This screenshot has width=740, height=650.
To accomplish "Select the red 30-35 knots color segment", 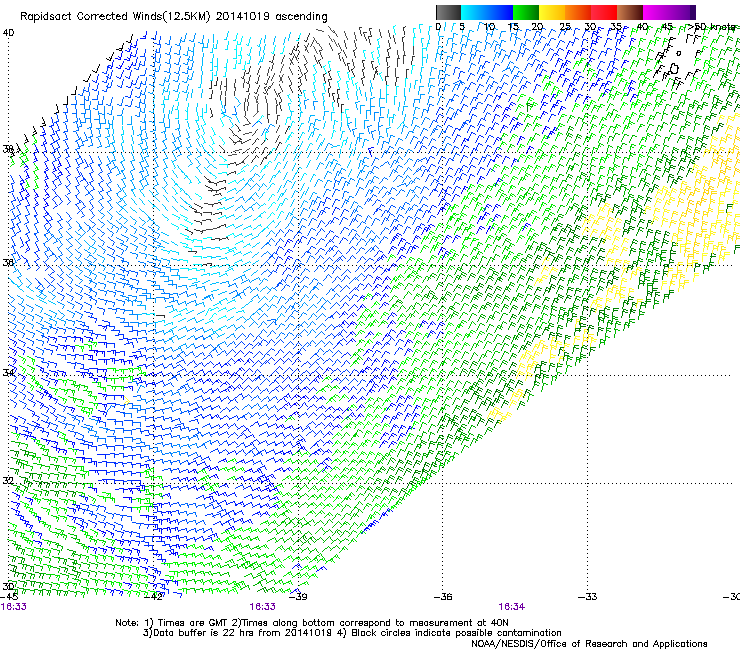I will point(604,12).
